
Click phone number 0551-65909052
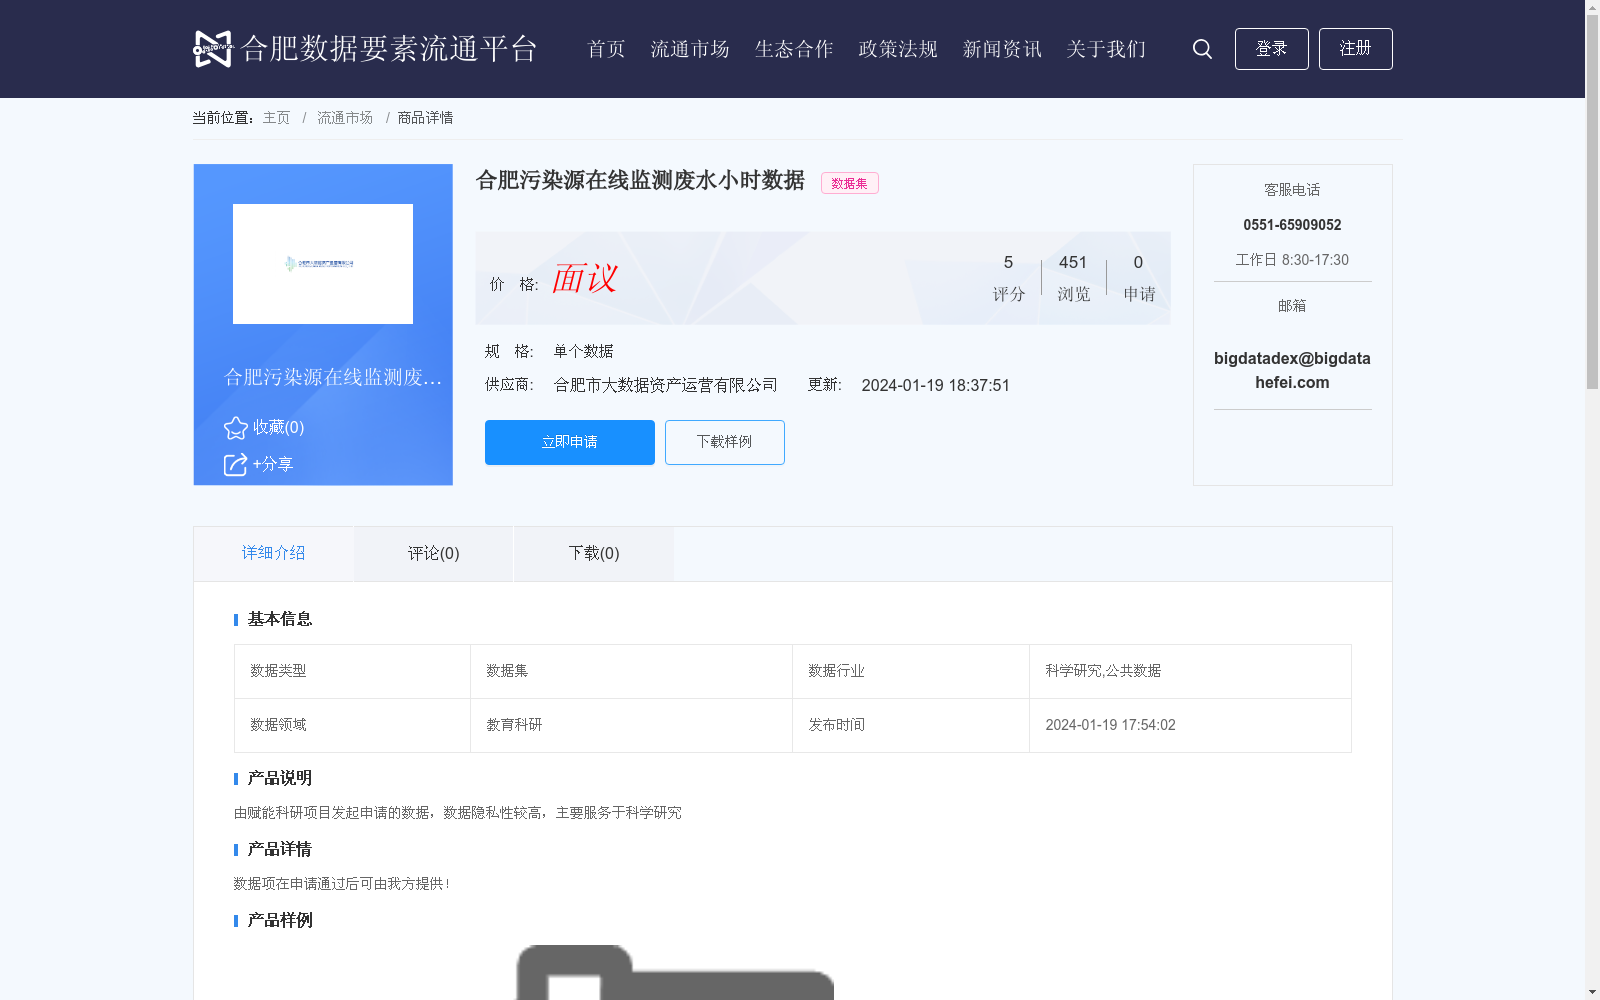(x=1292, y=225)
